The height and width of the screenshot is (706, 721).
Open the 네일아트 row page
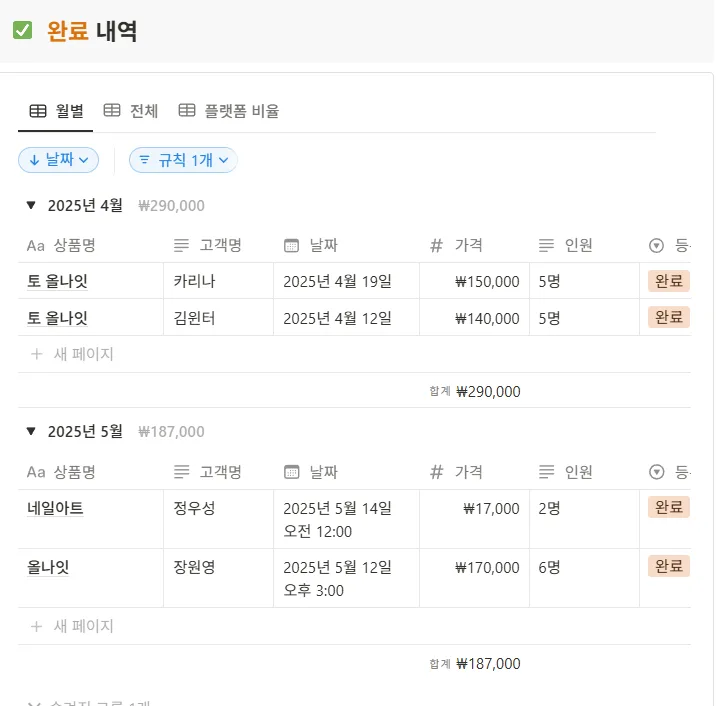pos(56,508)
